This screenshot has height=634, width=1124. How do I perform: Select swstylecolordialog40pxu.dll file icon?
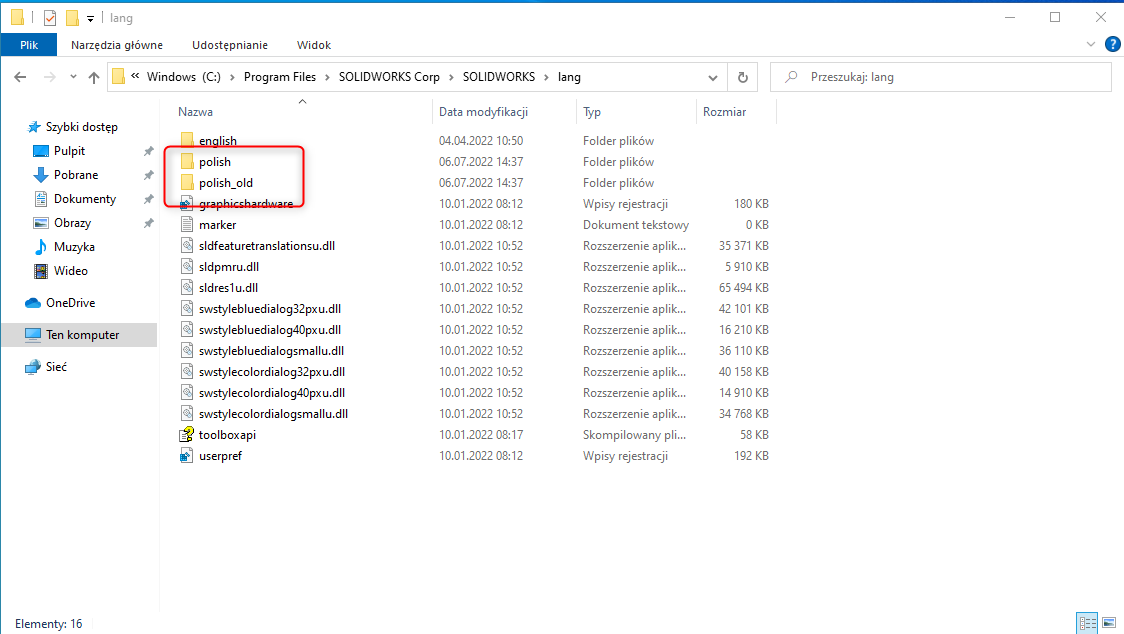[x=186, y=392]
